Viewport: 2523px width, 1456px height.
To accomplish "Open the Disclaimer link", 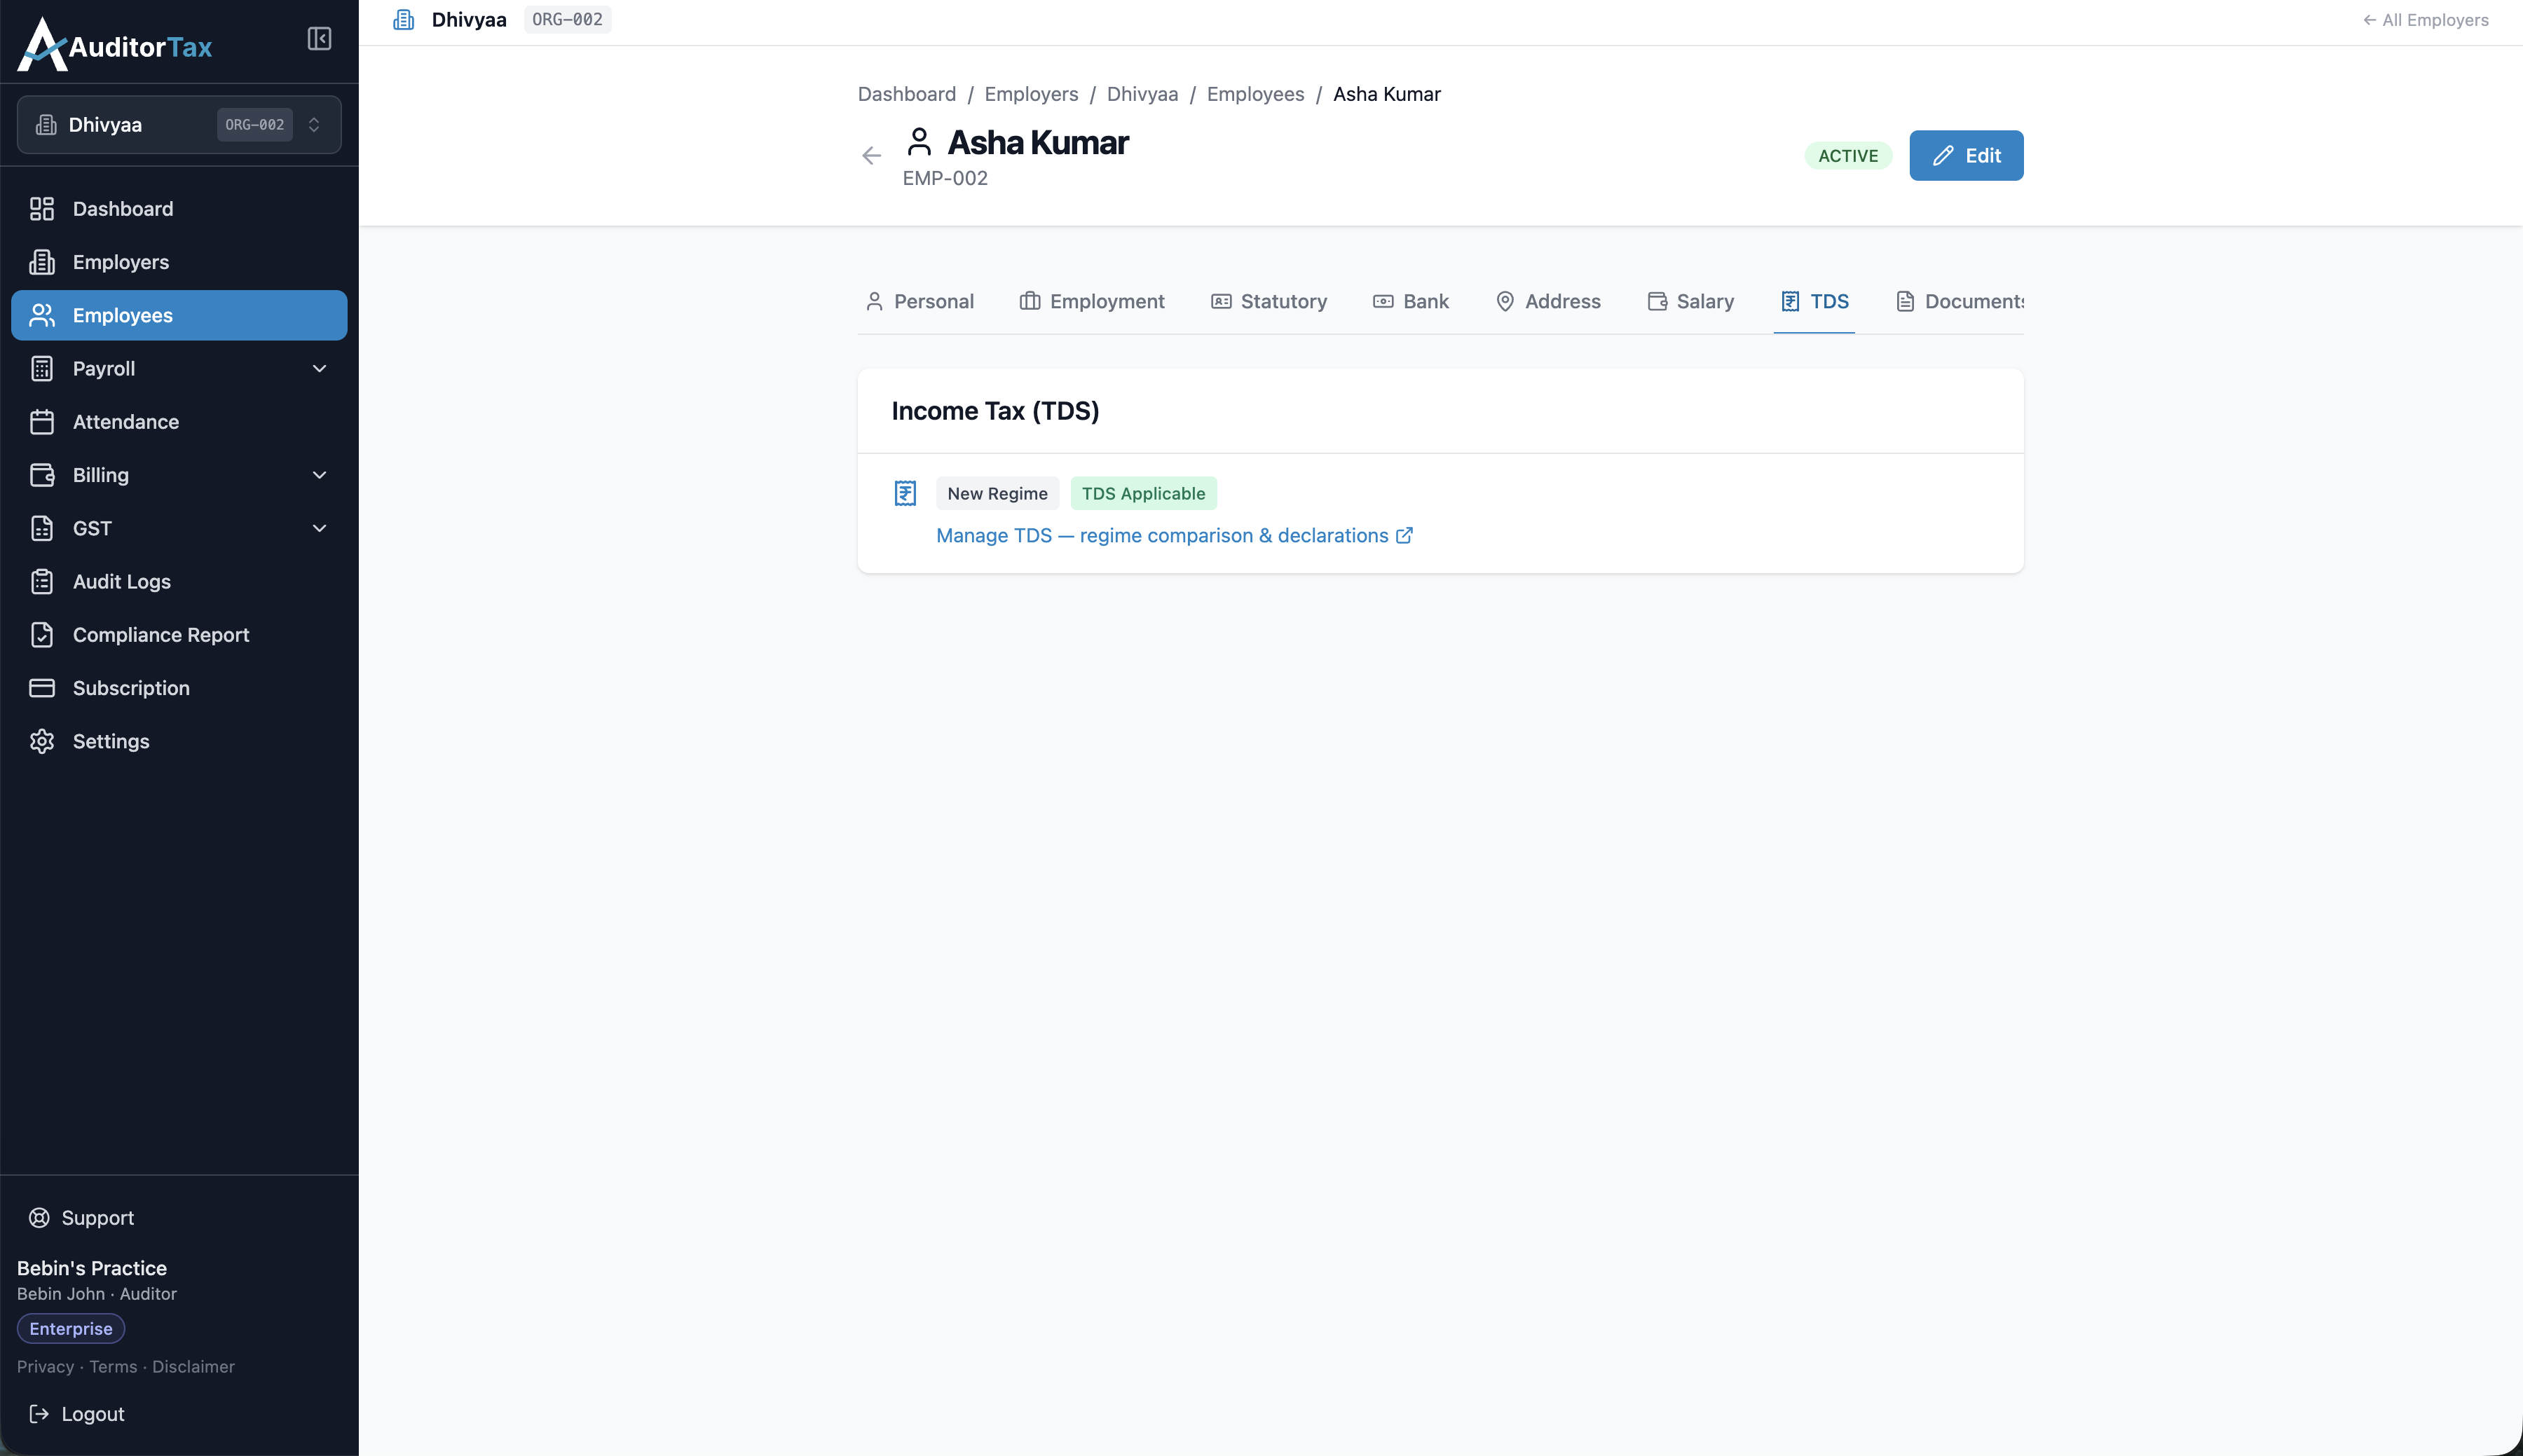I will click(193, 1367).
